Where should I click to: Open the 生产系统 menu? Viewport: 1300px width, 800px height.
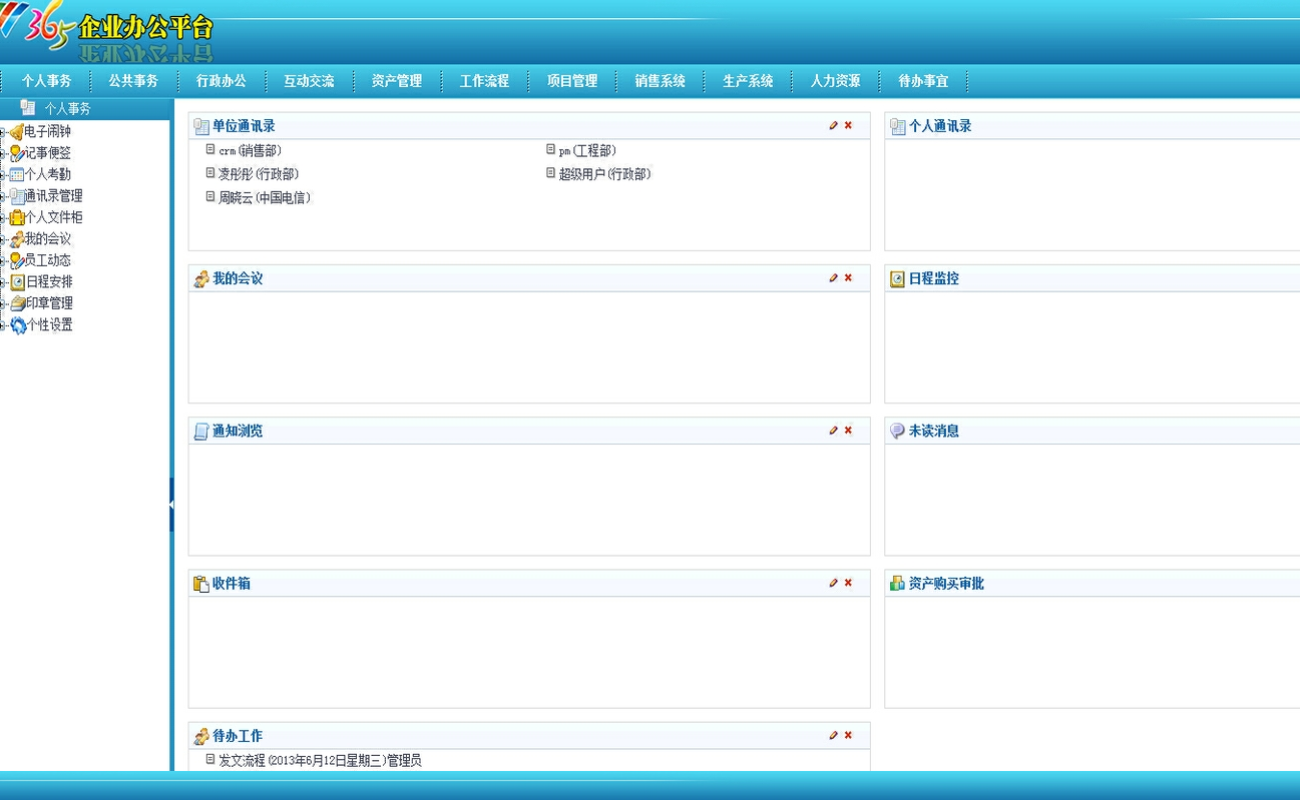coord(748,81)
